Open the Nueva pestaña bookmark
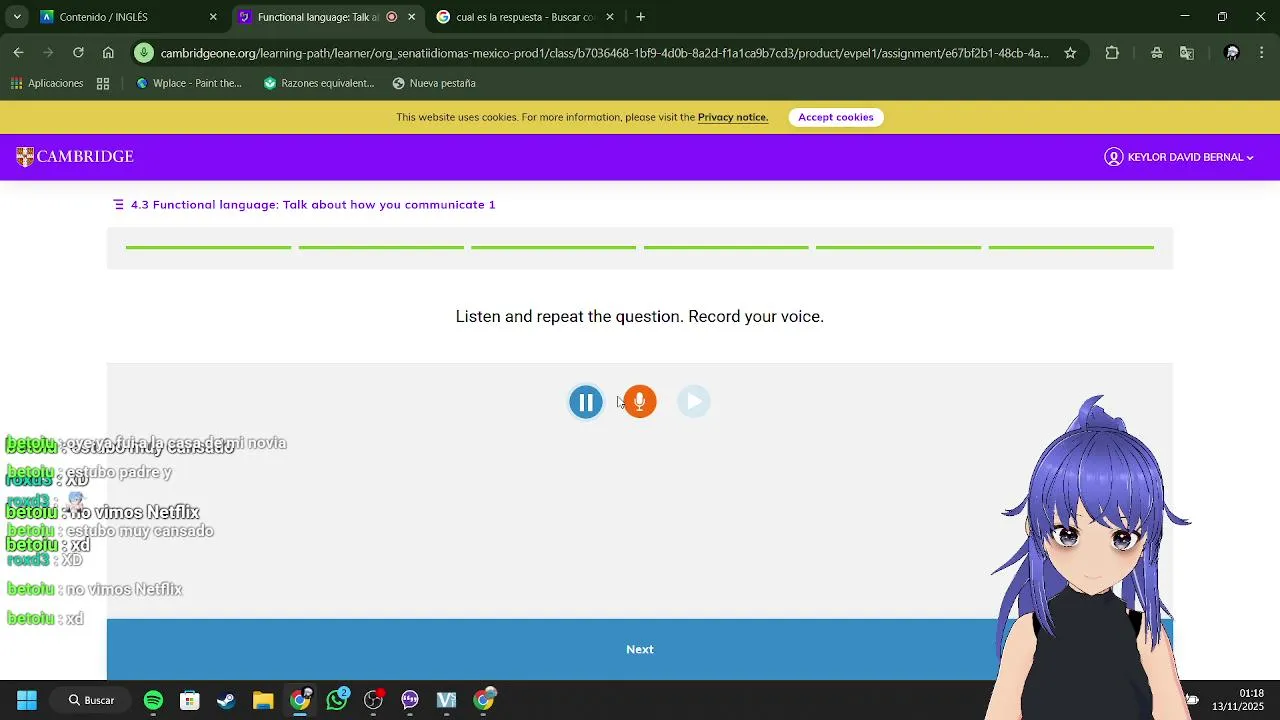Image resolution: width=1280 pixels, height=720 pixels. coord(434,83)
